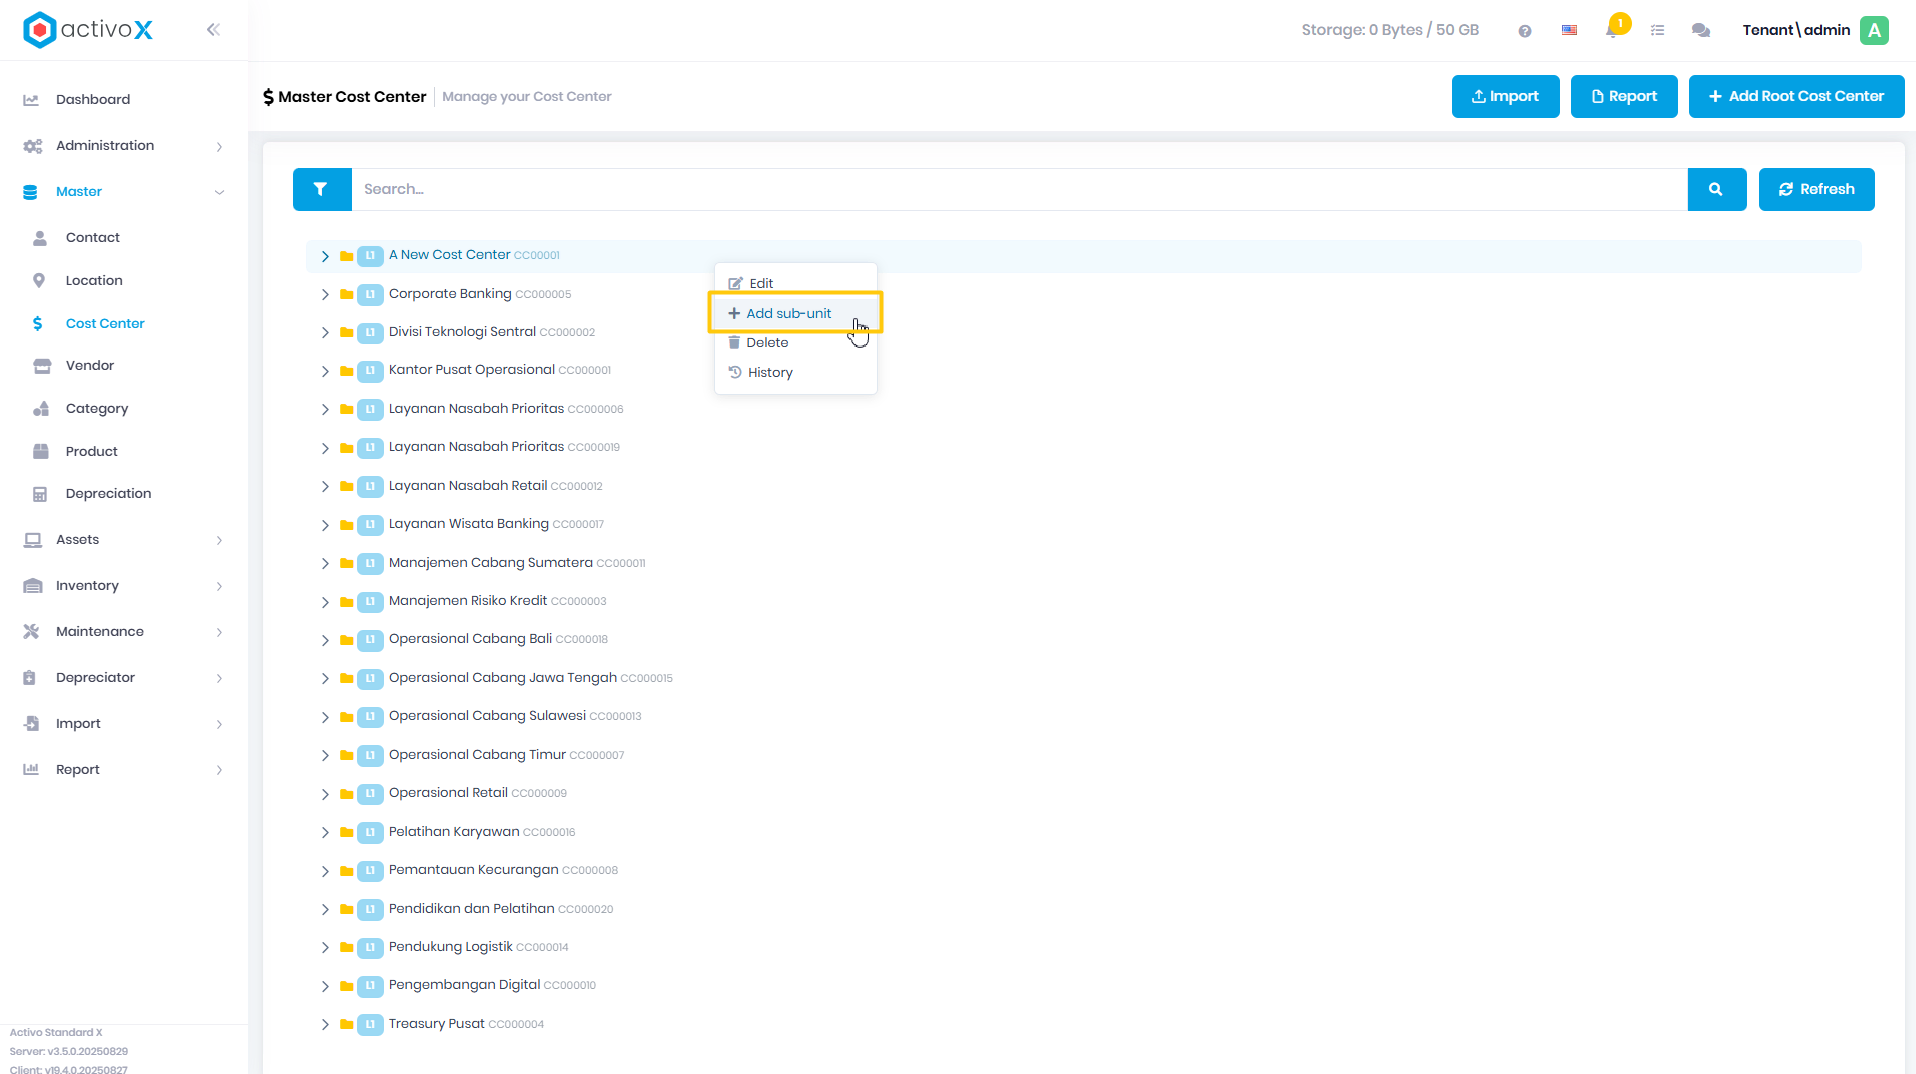Collapse sidebar with double chevron icon

(213, 30)
